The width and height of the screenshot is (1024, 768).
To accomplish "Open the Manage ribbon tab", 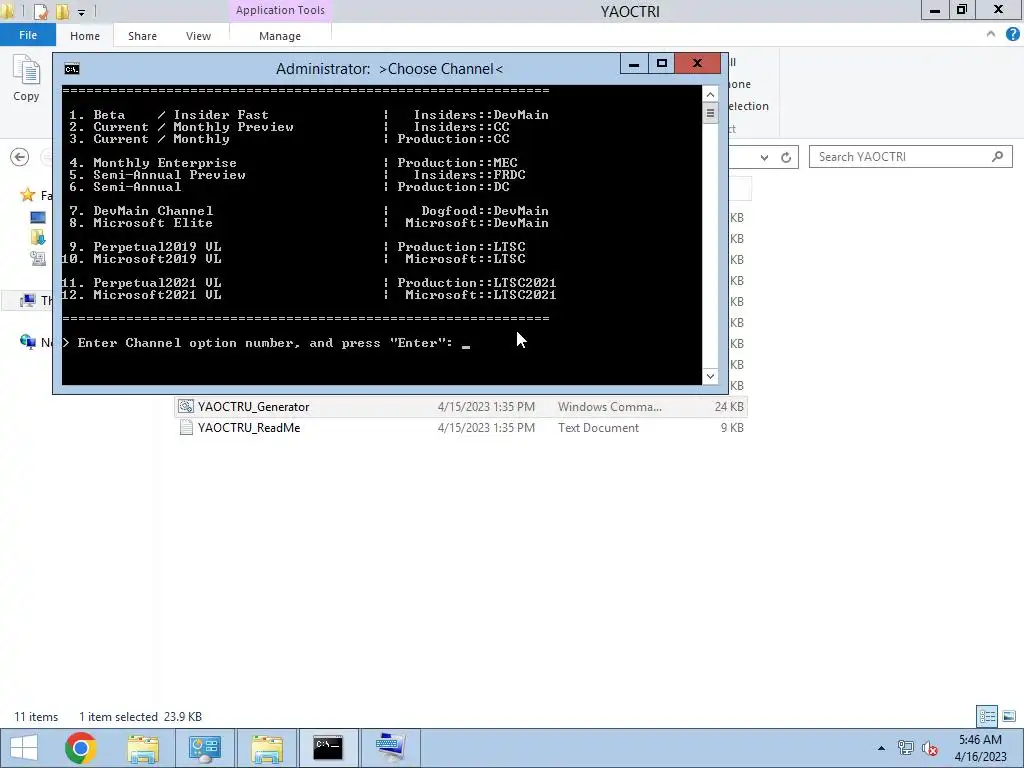I will pos(280,36).
